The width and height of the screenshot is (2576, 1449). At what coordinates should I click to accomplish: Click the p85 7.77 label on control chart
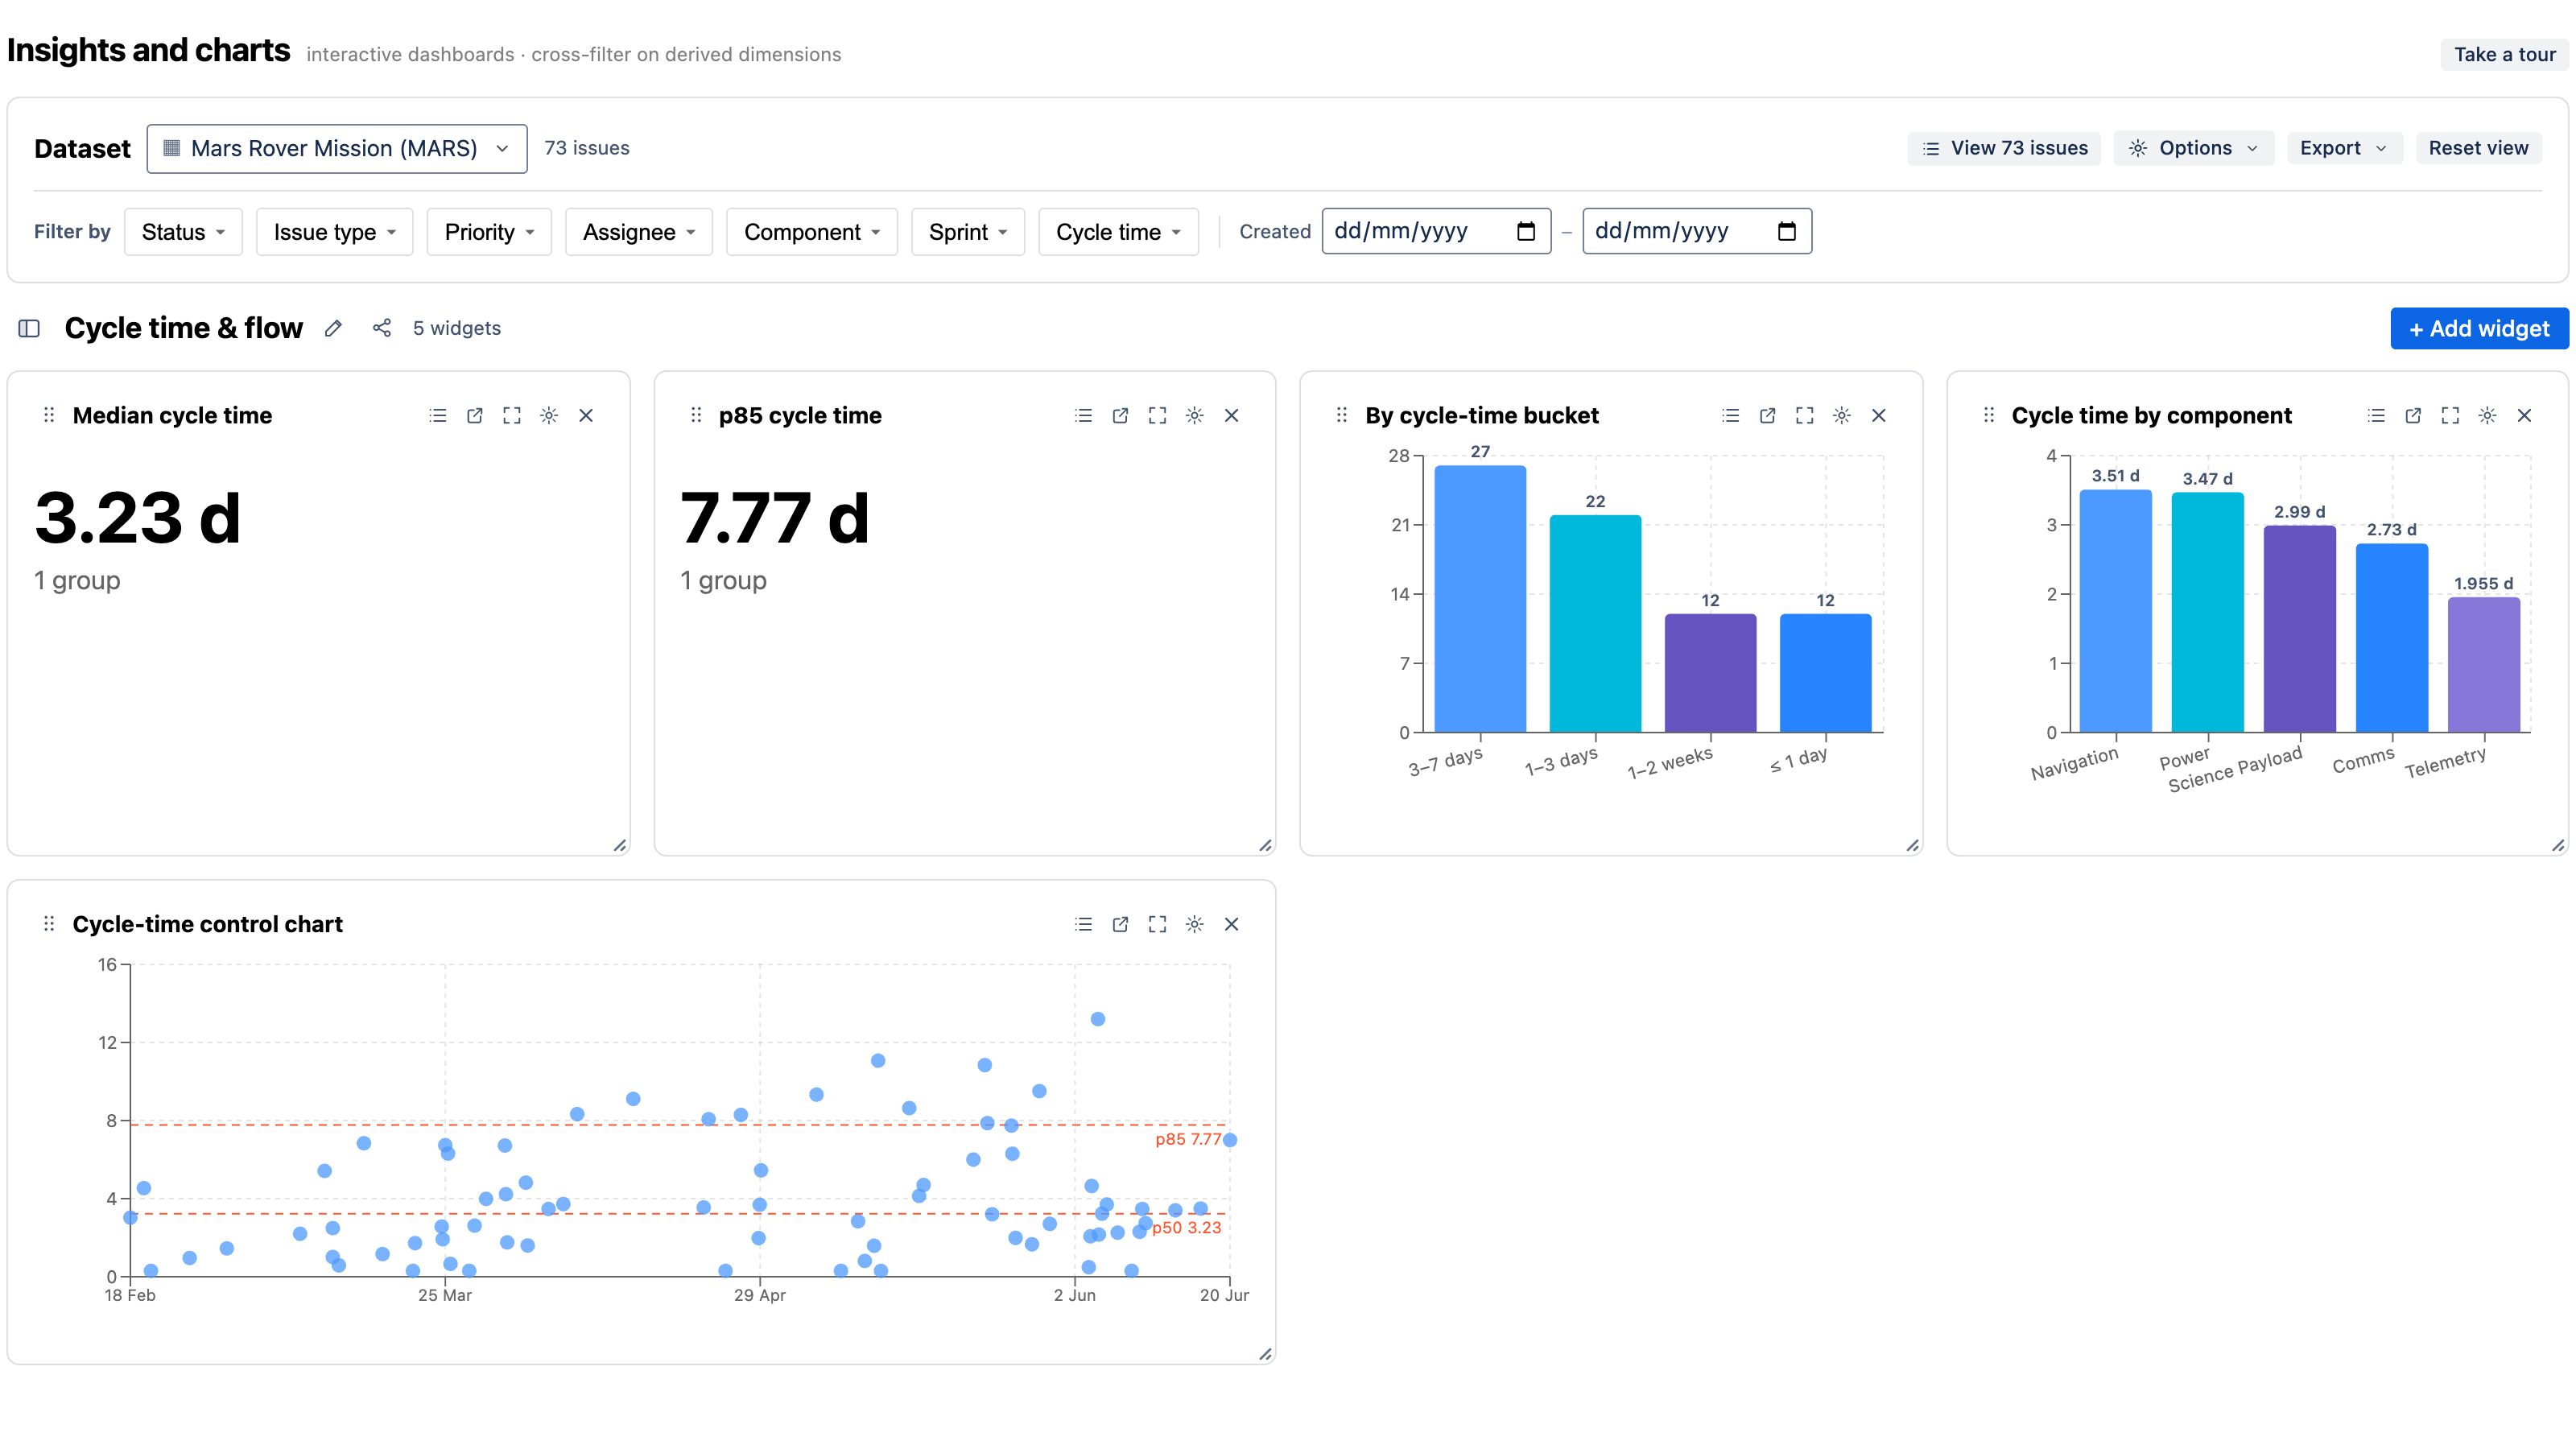pyautogui.click(x=1188, y=1139)
